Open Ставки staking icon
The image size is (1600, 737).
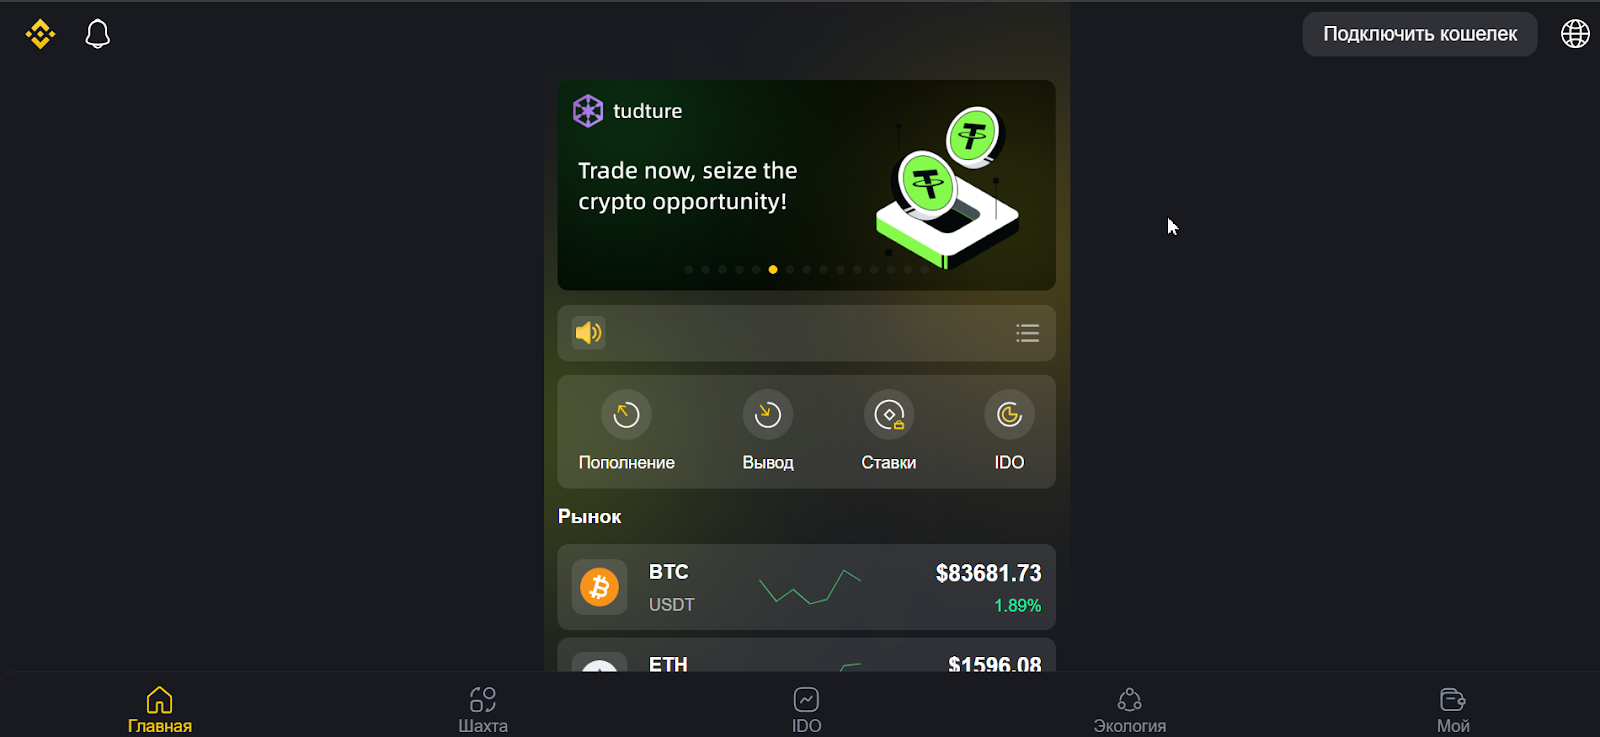click(x=889, y=414)
